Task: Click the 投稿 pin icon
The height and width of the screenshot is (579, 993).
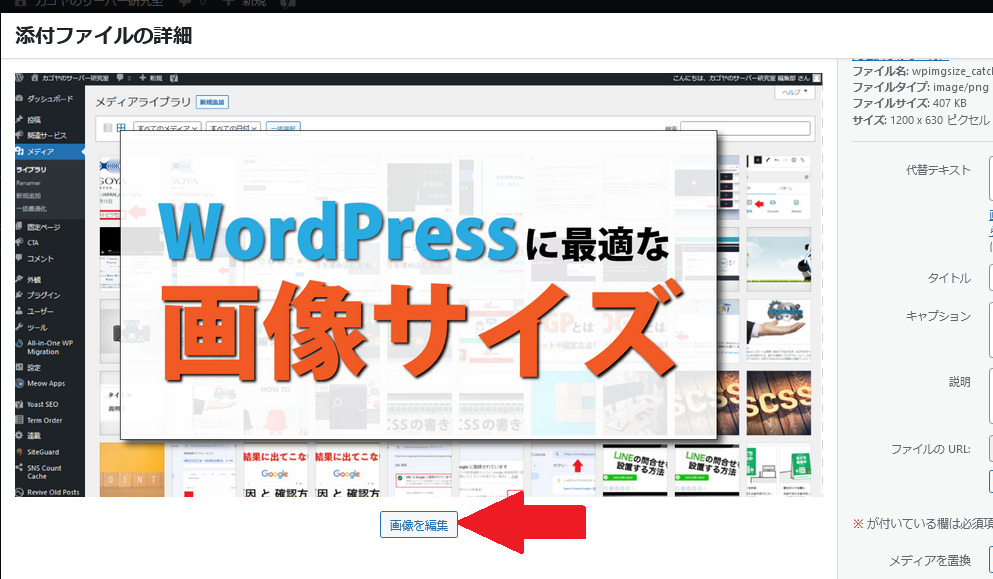Action: (x=20, y=120)
